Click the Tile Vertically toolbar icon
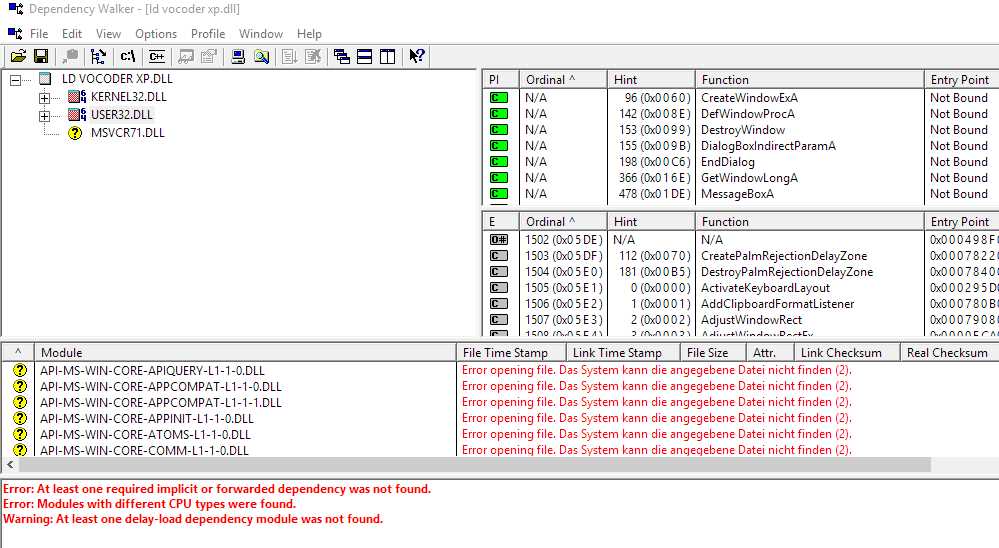The width and height of the screenshot is (999, 548). 387,57
